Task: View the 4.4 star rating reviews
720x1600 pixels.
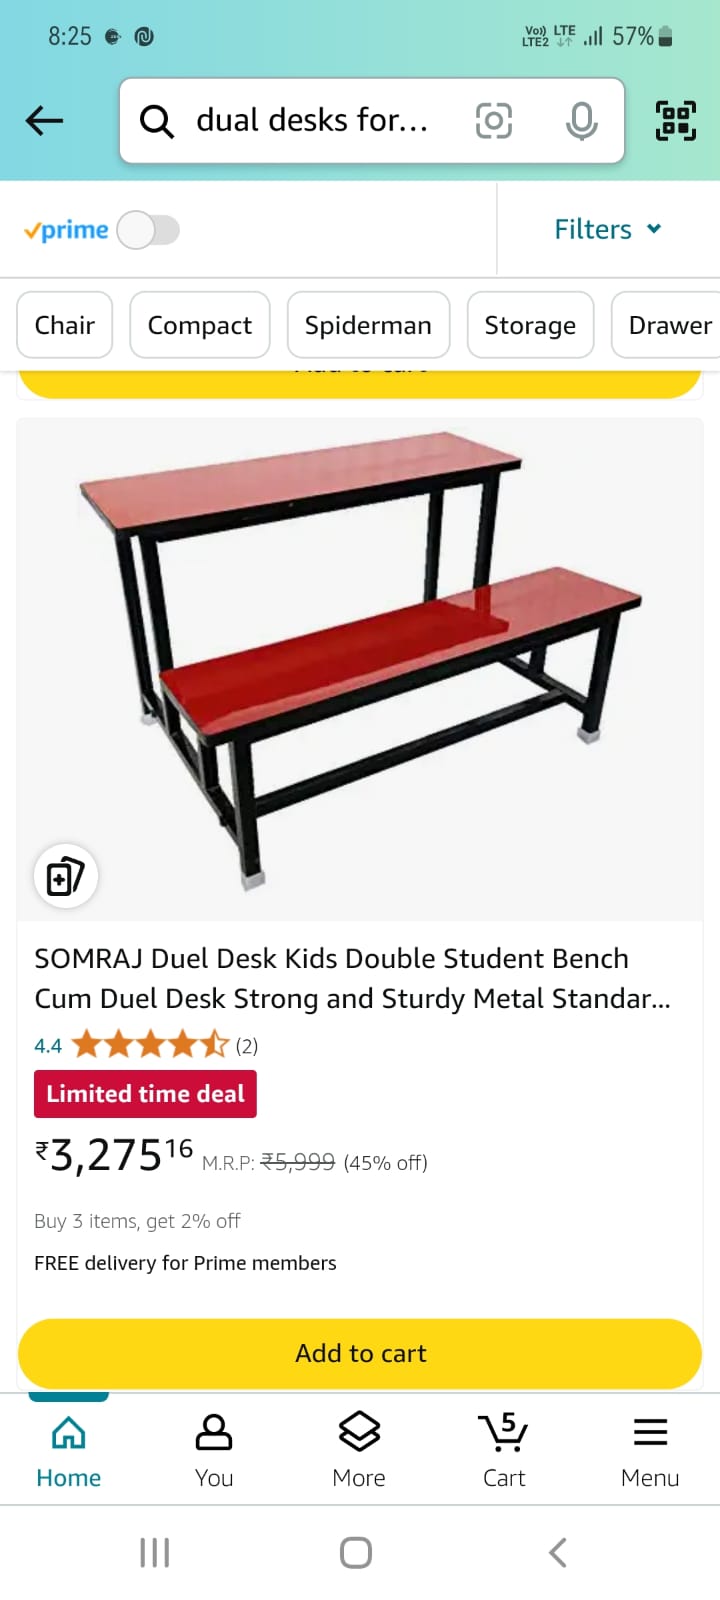Action: [x=146, y=1046]
